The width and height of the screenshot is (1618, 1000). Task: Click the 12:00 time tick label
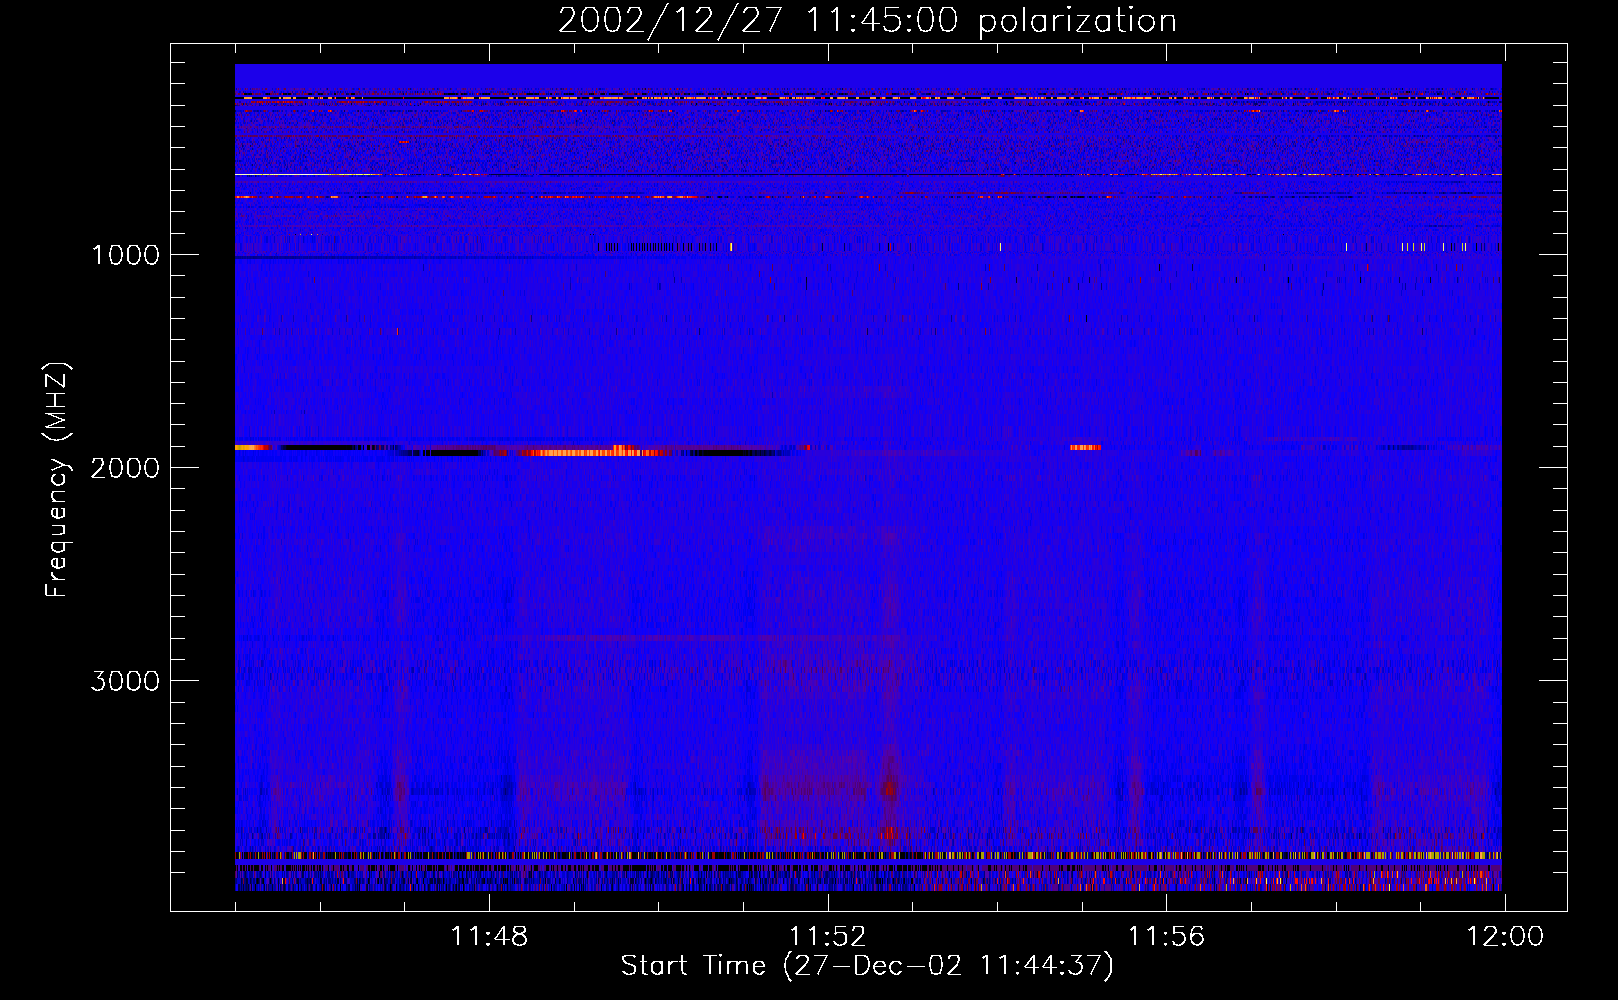coord(1505,937)
